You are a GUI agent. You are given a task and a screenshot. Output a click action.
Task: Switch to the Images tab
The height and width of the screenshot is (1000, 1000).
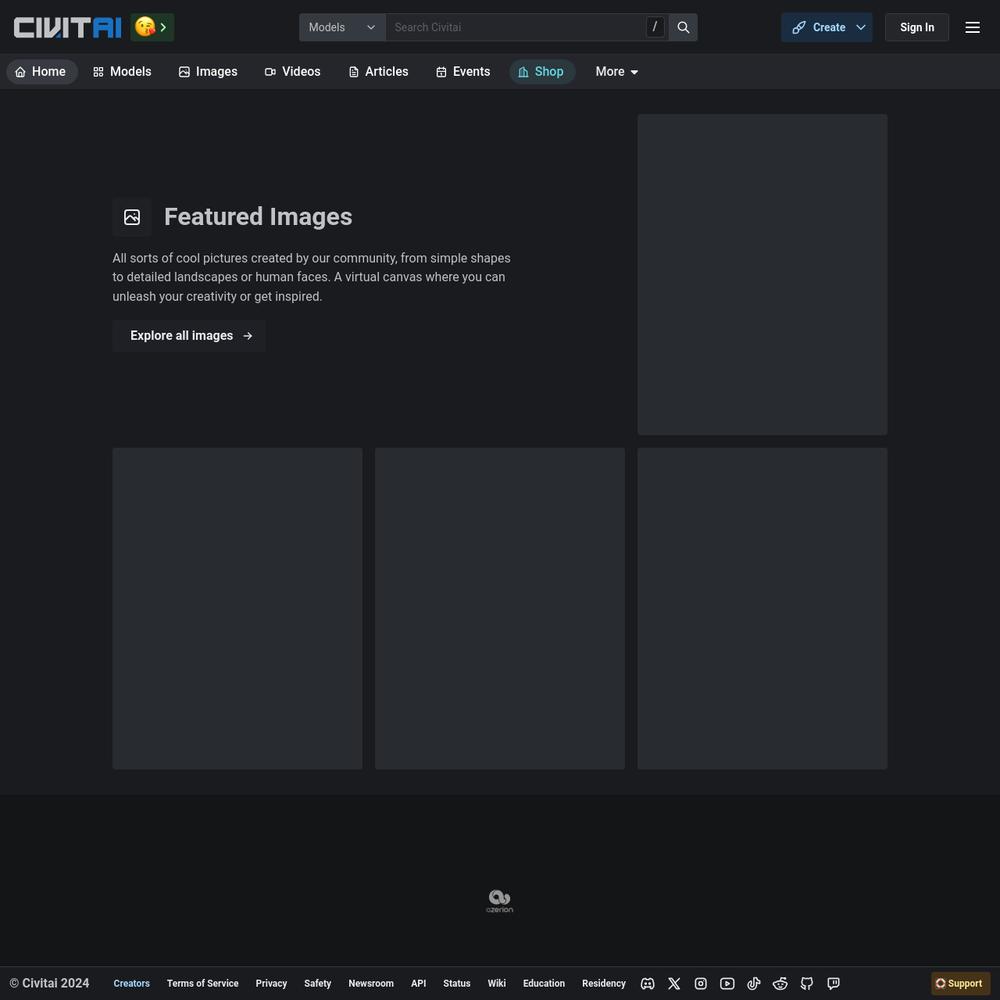208,71
